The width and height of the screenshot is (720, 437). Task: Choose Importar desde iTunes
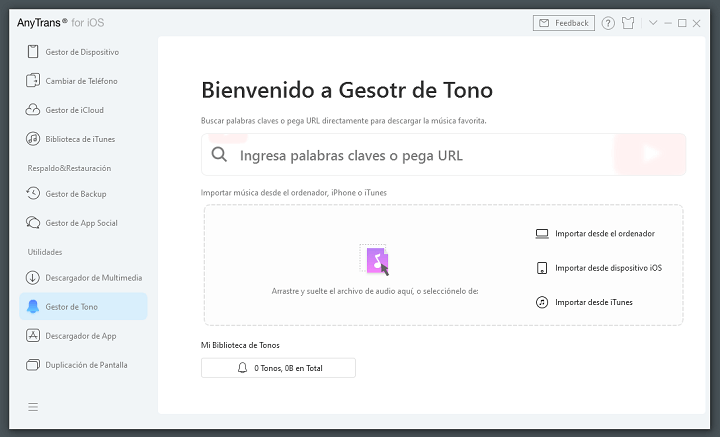coord(594,303)
